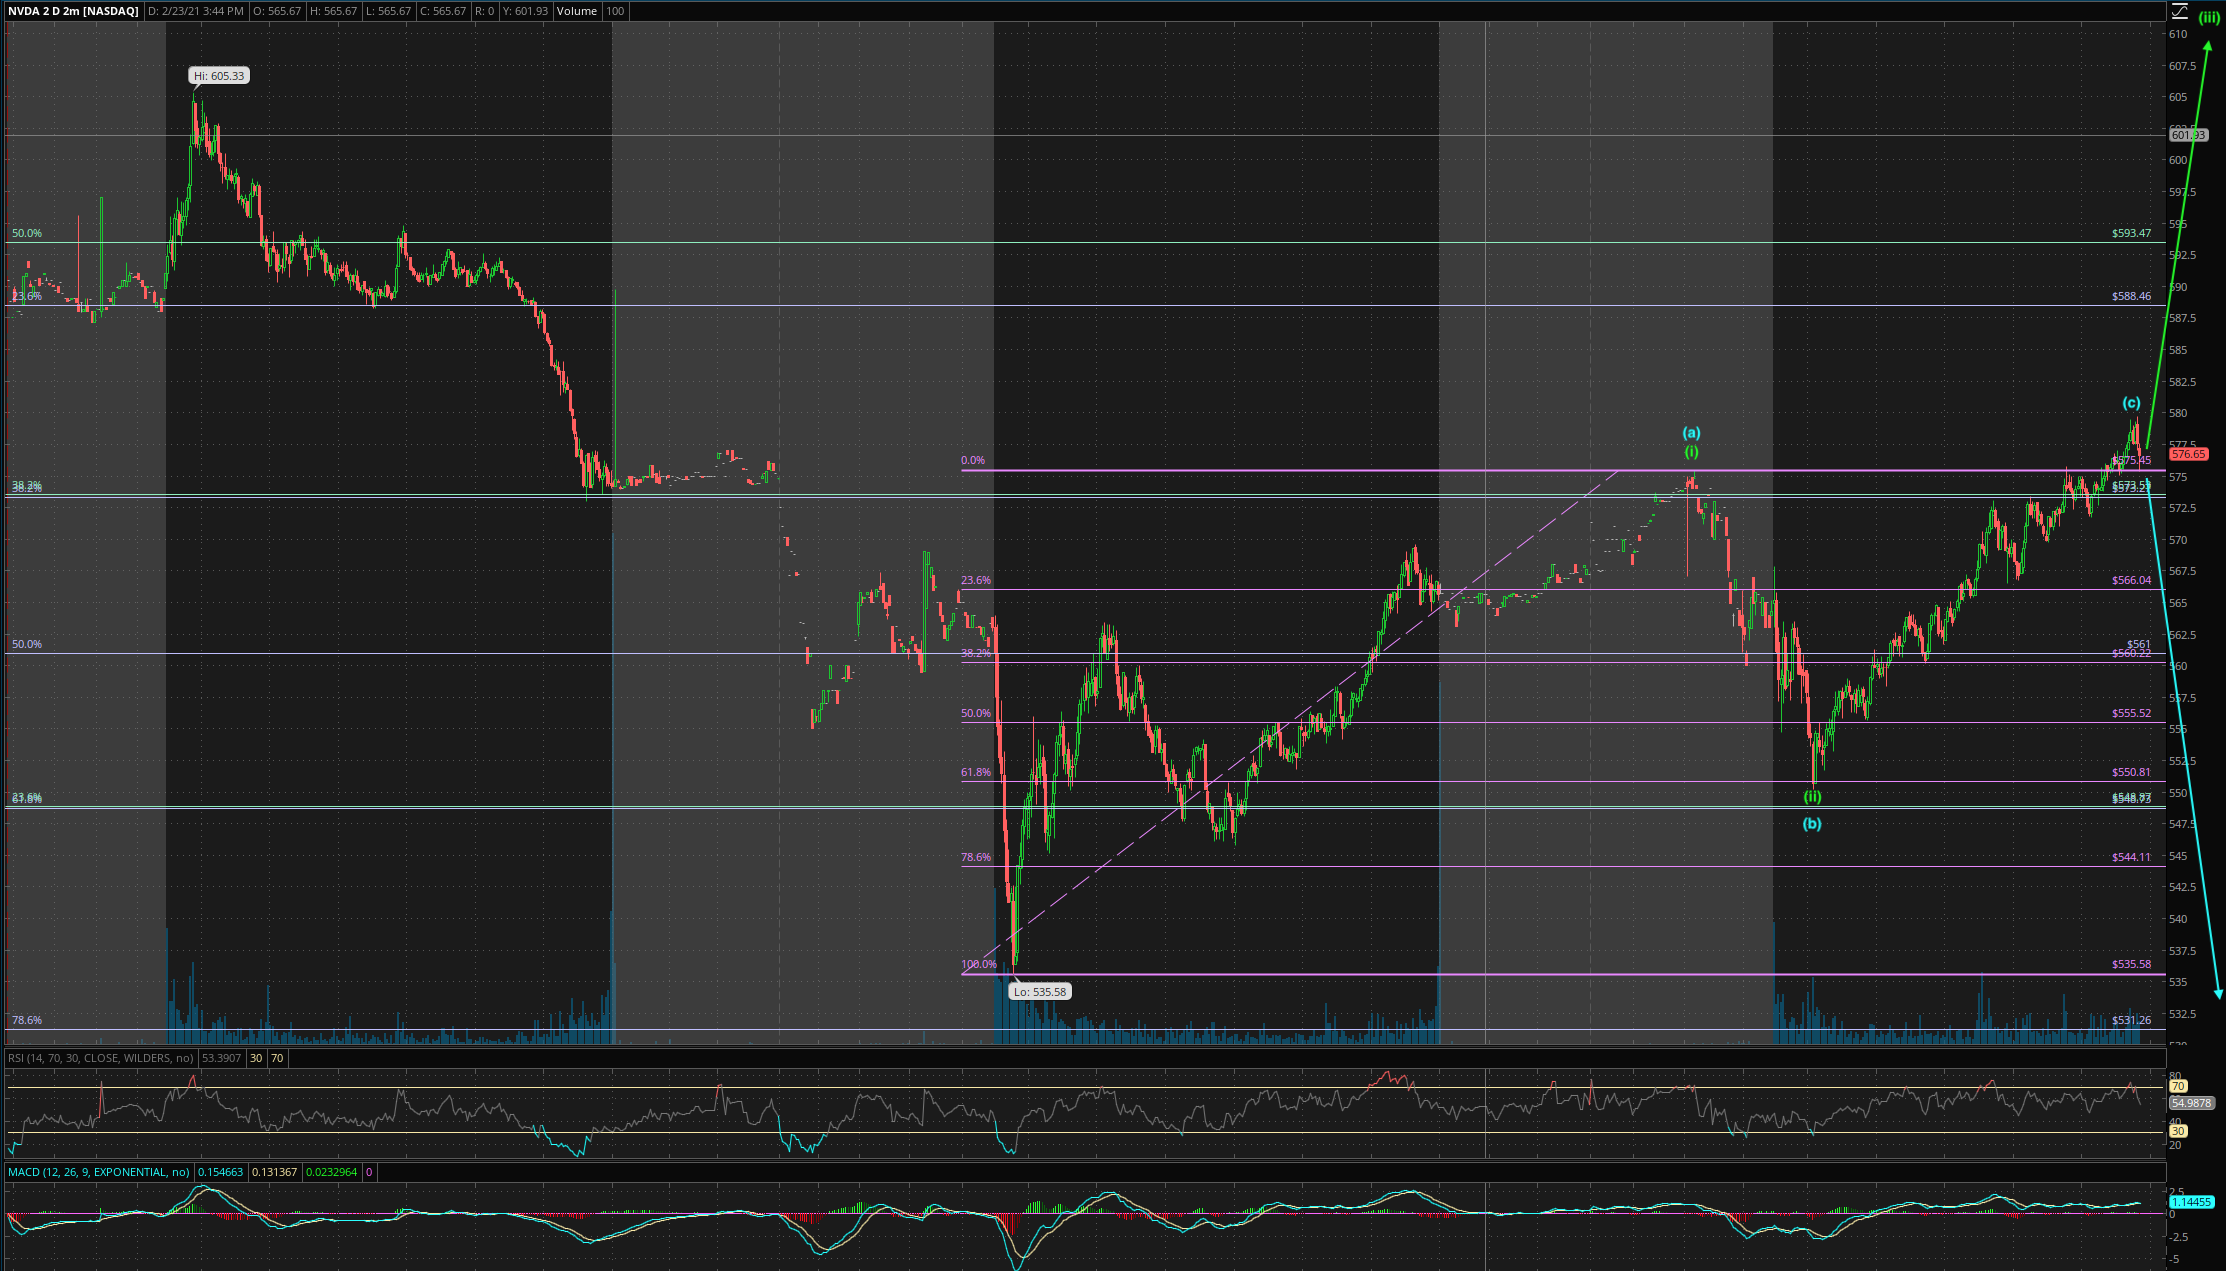Click the Hi: 605.33 price bubble
The height and width of the screenshot is (1271, 2226).
219,76
